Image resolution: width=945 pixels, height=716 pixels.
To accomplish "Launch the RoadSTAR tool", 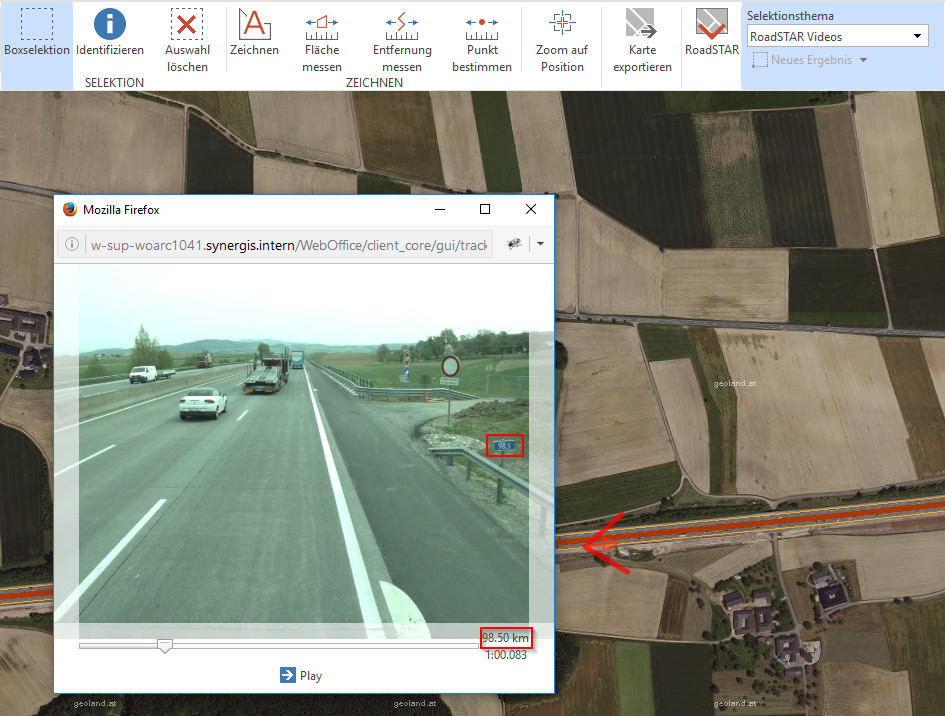I will click(x=712, y=32).
